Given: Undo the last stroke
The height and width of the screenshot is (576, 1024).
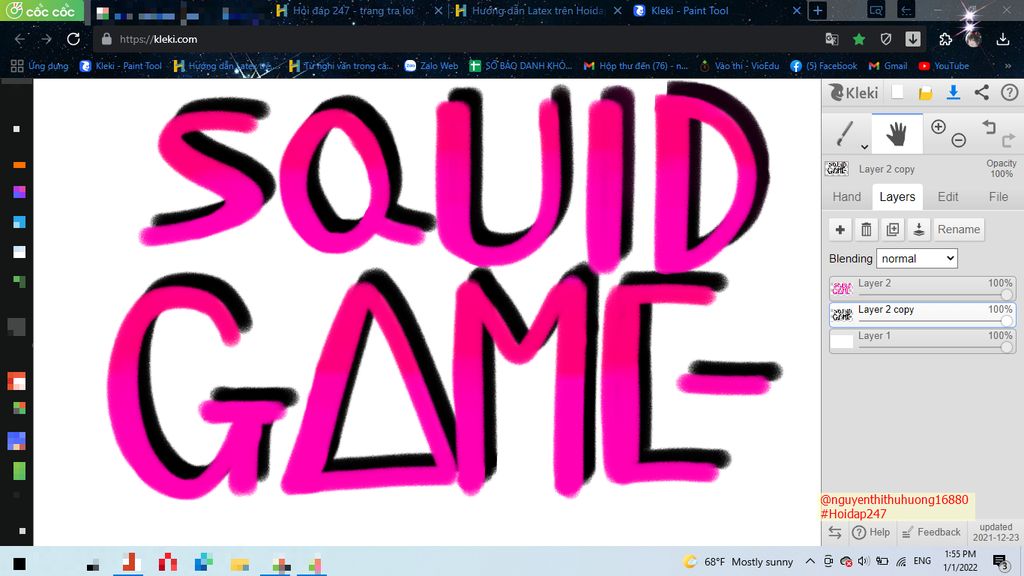Looking at the screenshot, I should pyautogui.click(x=989, y=127).
